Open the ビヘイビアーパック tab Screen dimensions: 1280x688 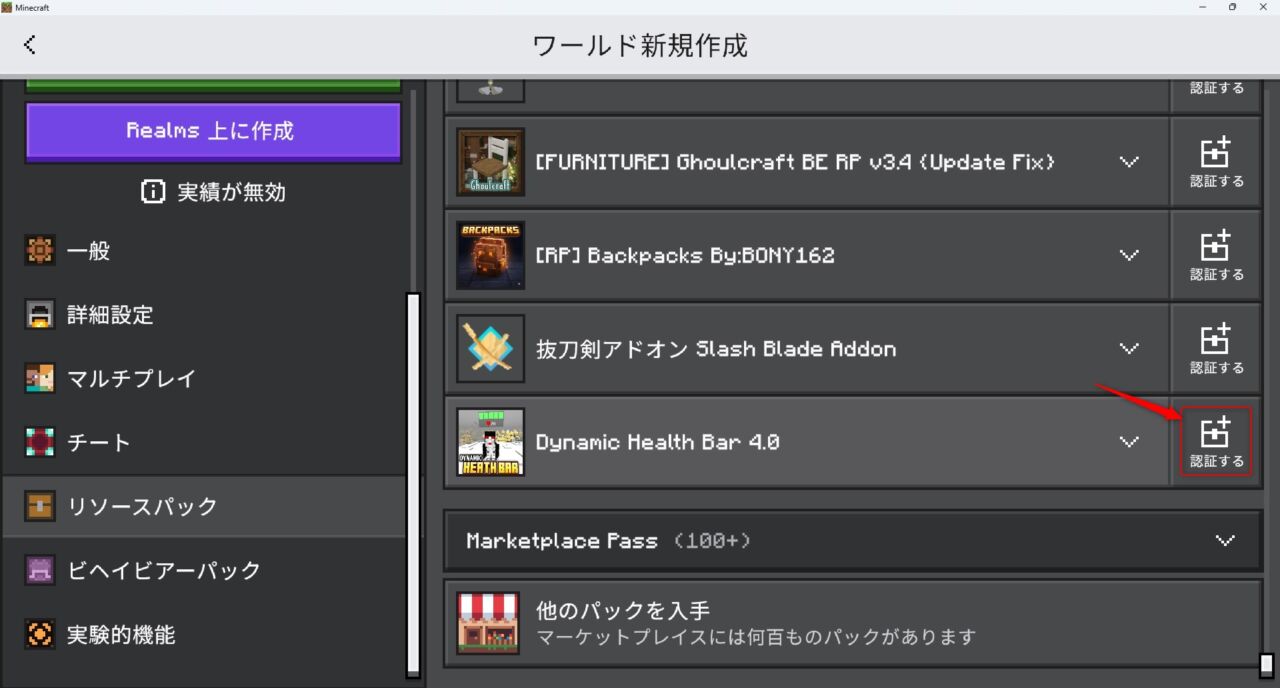click(x=203, y=570)
